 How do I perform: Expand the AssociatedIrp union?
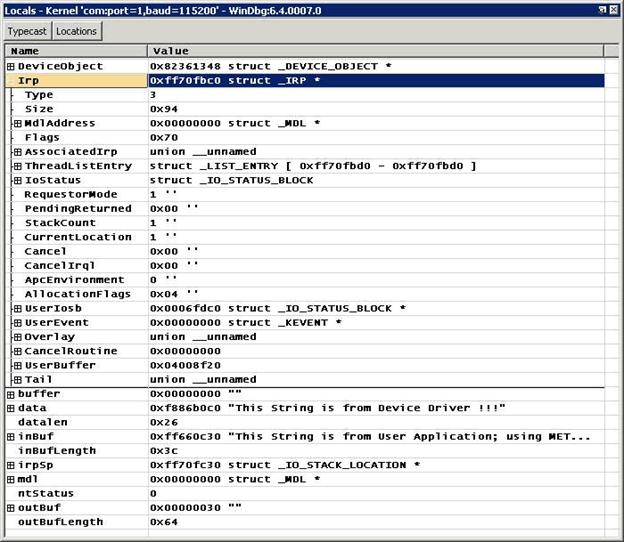click(x=17, y=152)
